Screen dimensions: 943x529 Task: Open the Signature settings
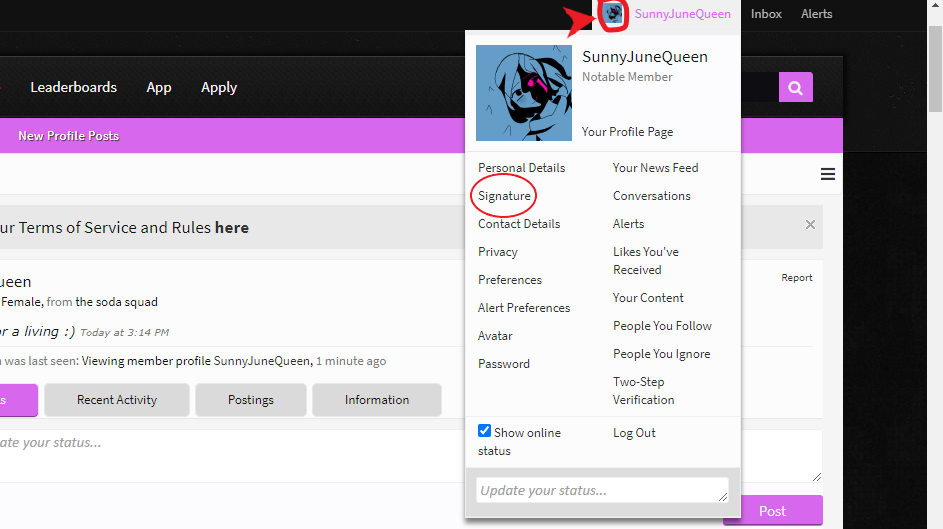(x=504, y=196)
